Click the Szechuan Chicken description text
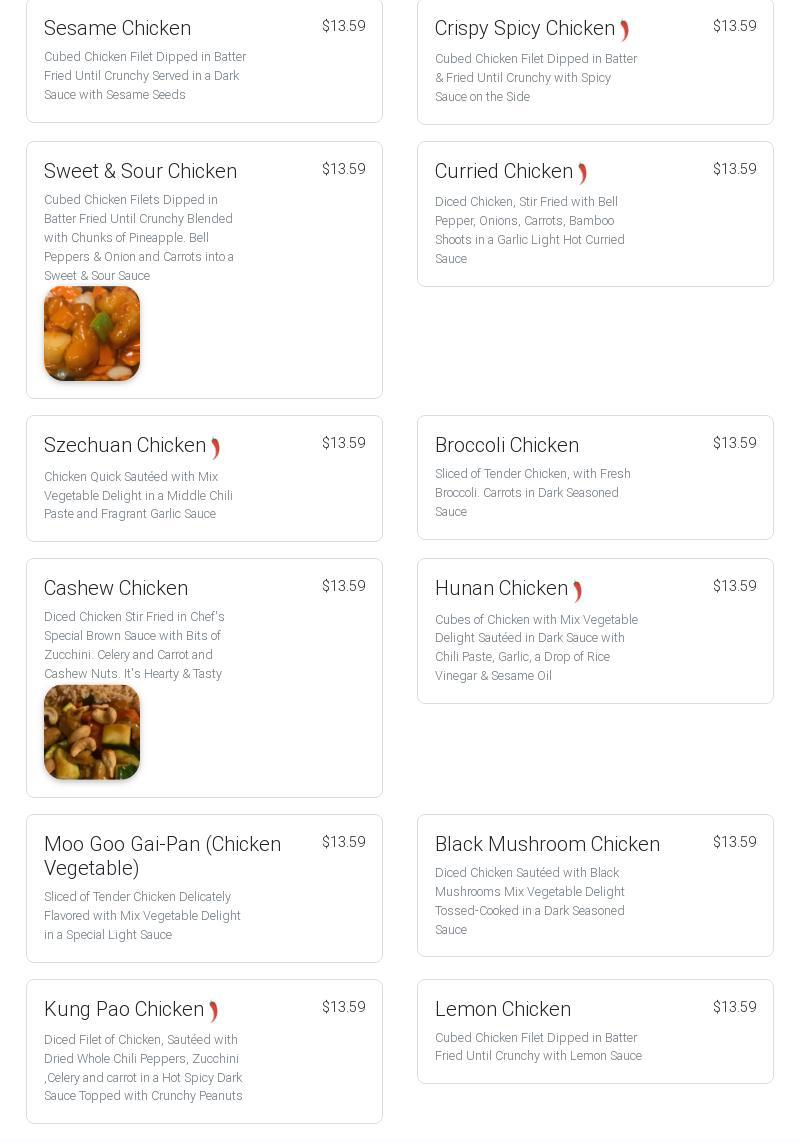This screenshot has width=800, height=1144. 138,495
